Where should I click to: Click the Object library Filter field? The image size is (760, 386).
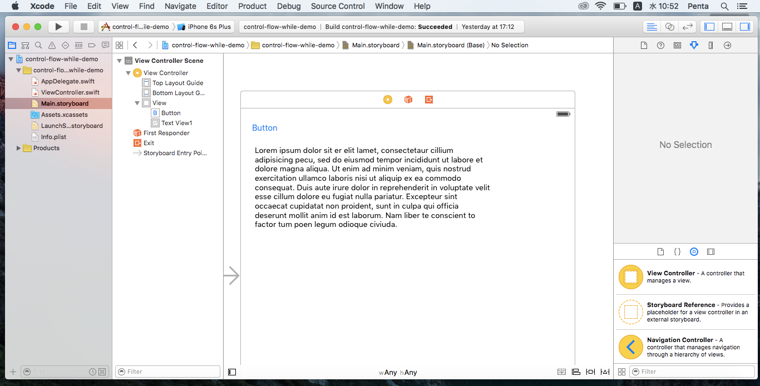[692, 372]
